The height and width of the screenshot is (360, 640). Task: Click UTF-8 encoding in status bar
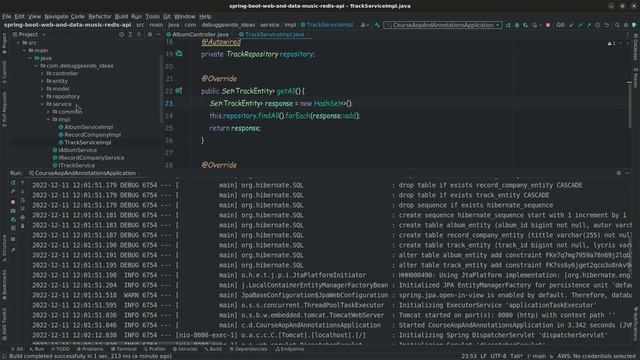498,356
